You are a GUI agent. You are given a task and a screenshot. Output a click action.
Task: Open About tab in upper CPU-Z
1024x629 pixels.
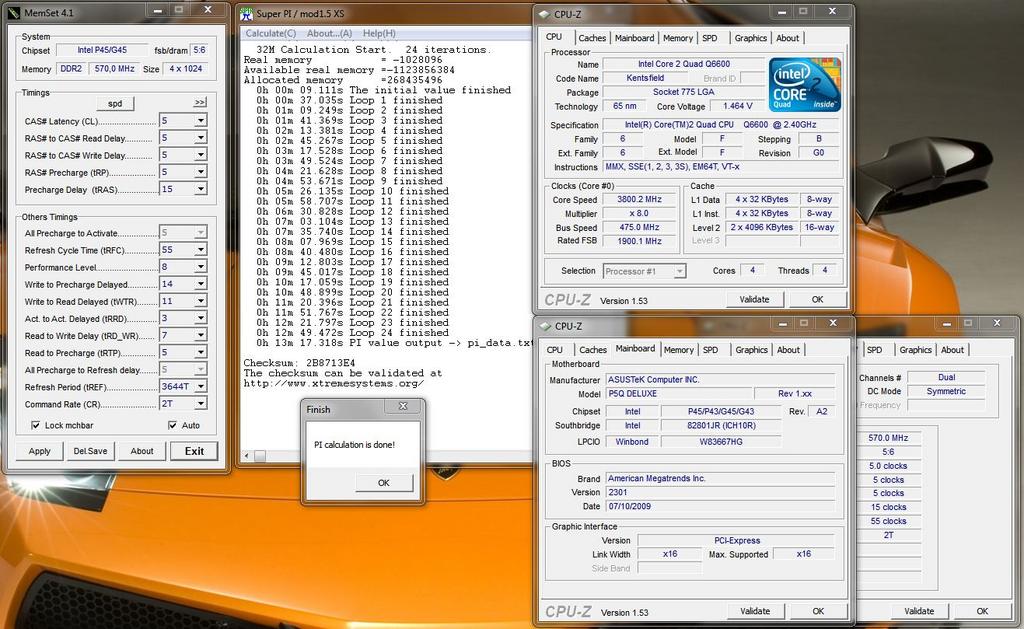788,38
